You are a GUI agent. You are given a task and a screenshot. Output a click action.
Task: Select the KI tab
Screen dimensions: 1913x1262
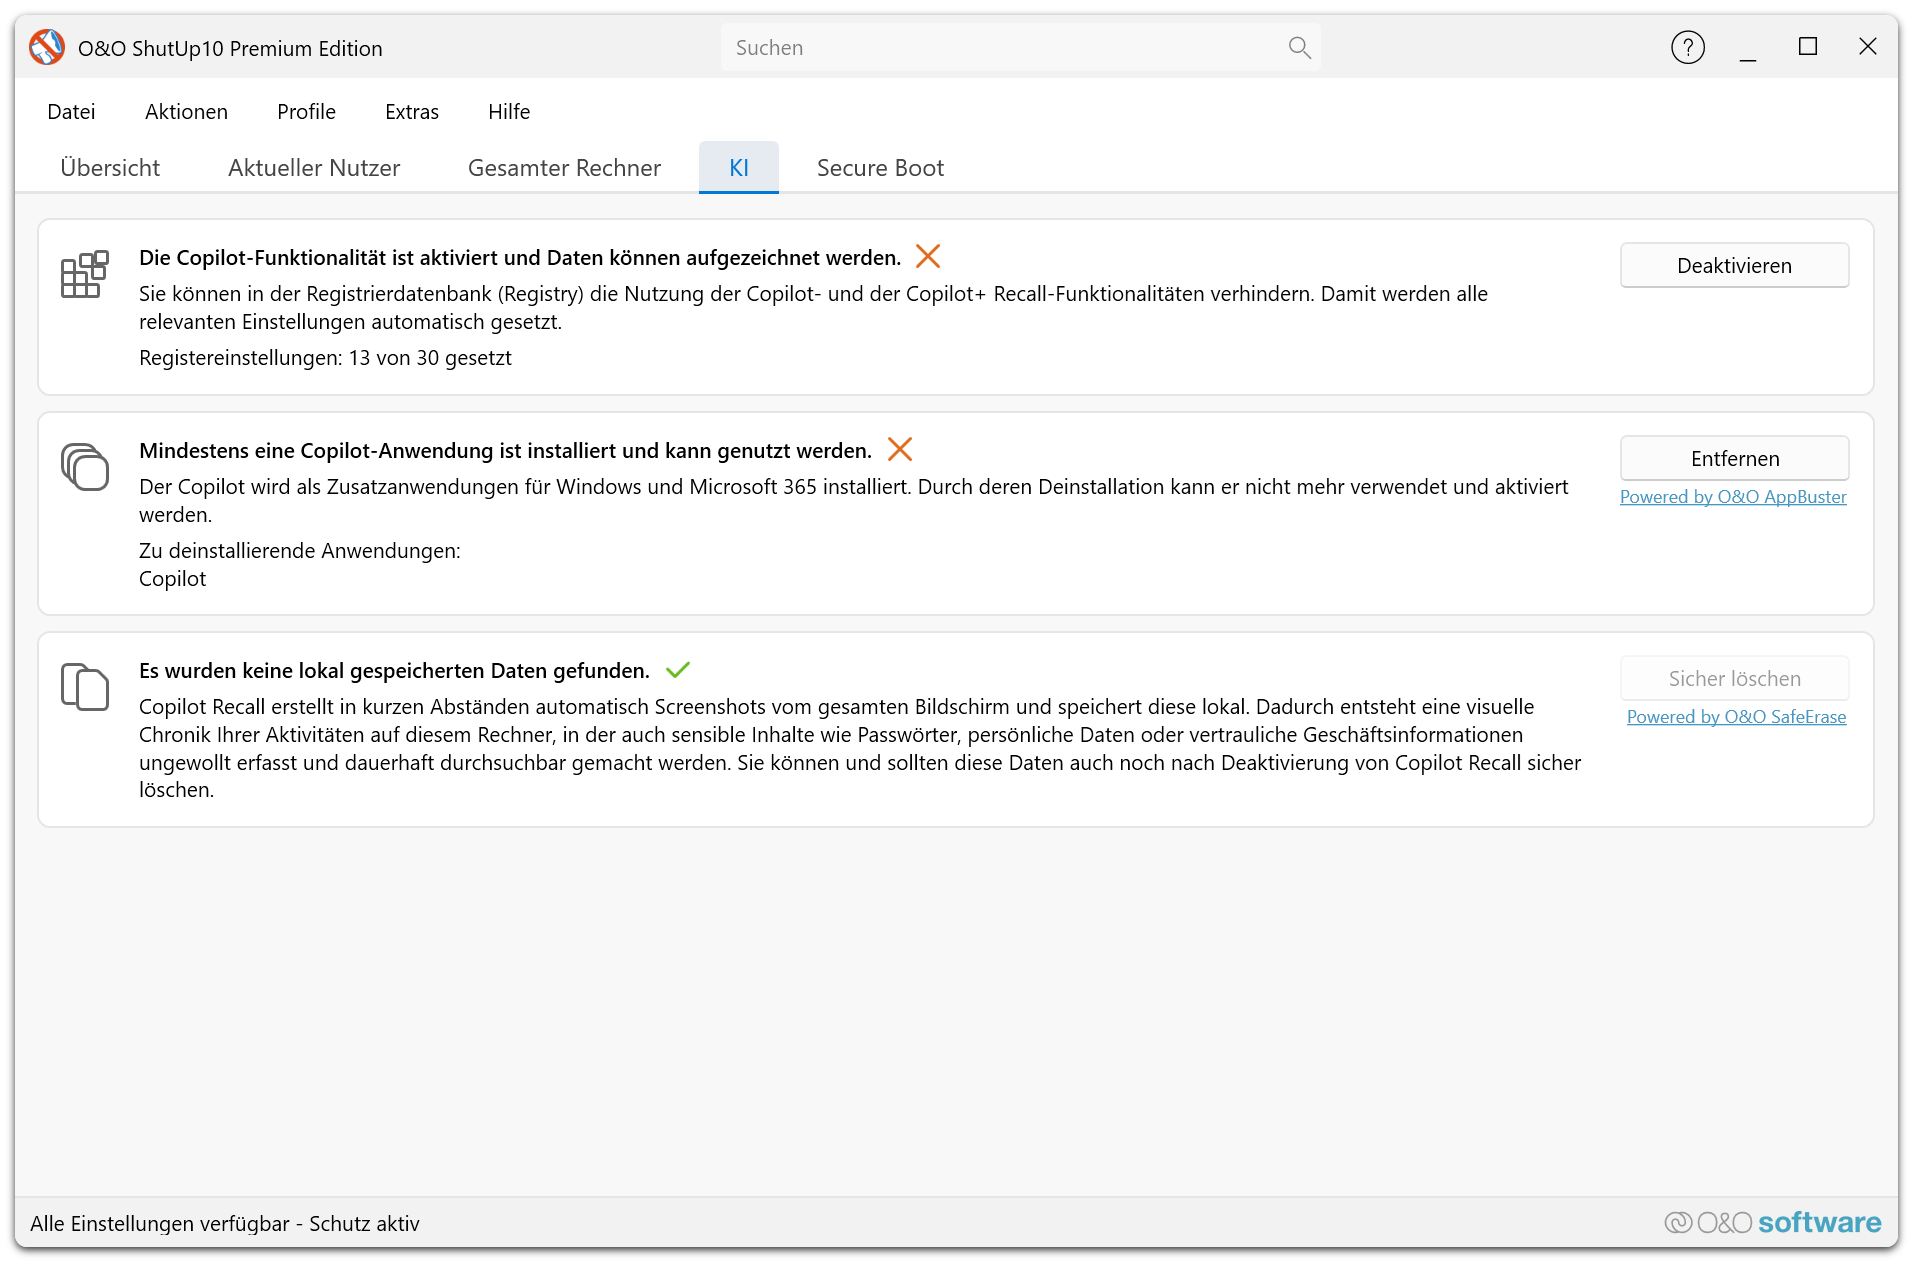(739, 168)
